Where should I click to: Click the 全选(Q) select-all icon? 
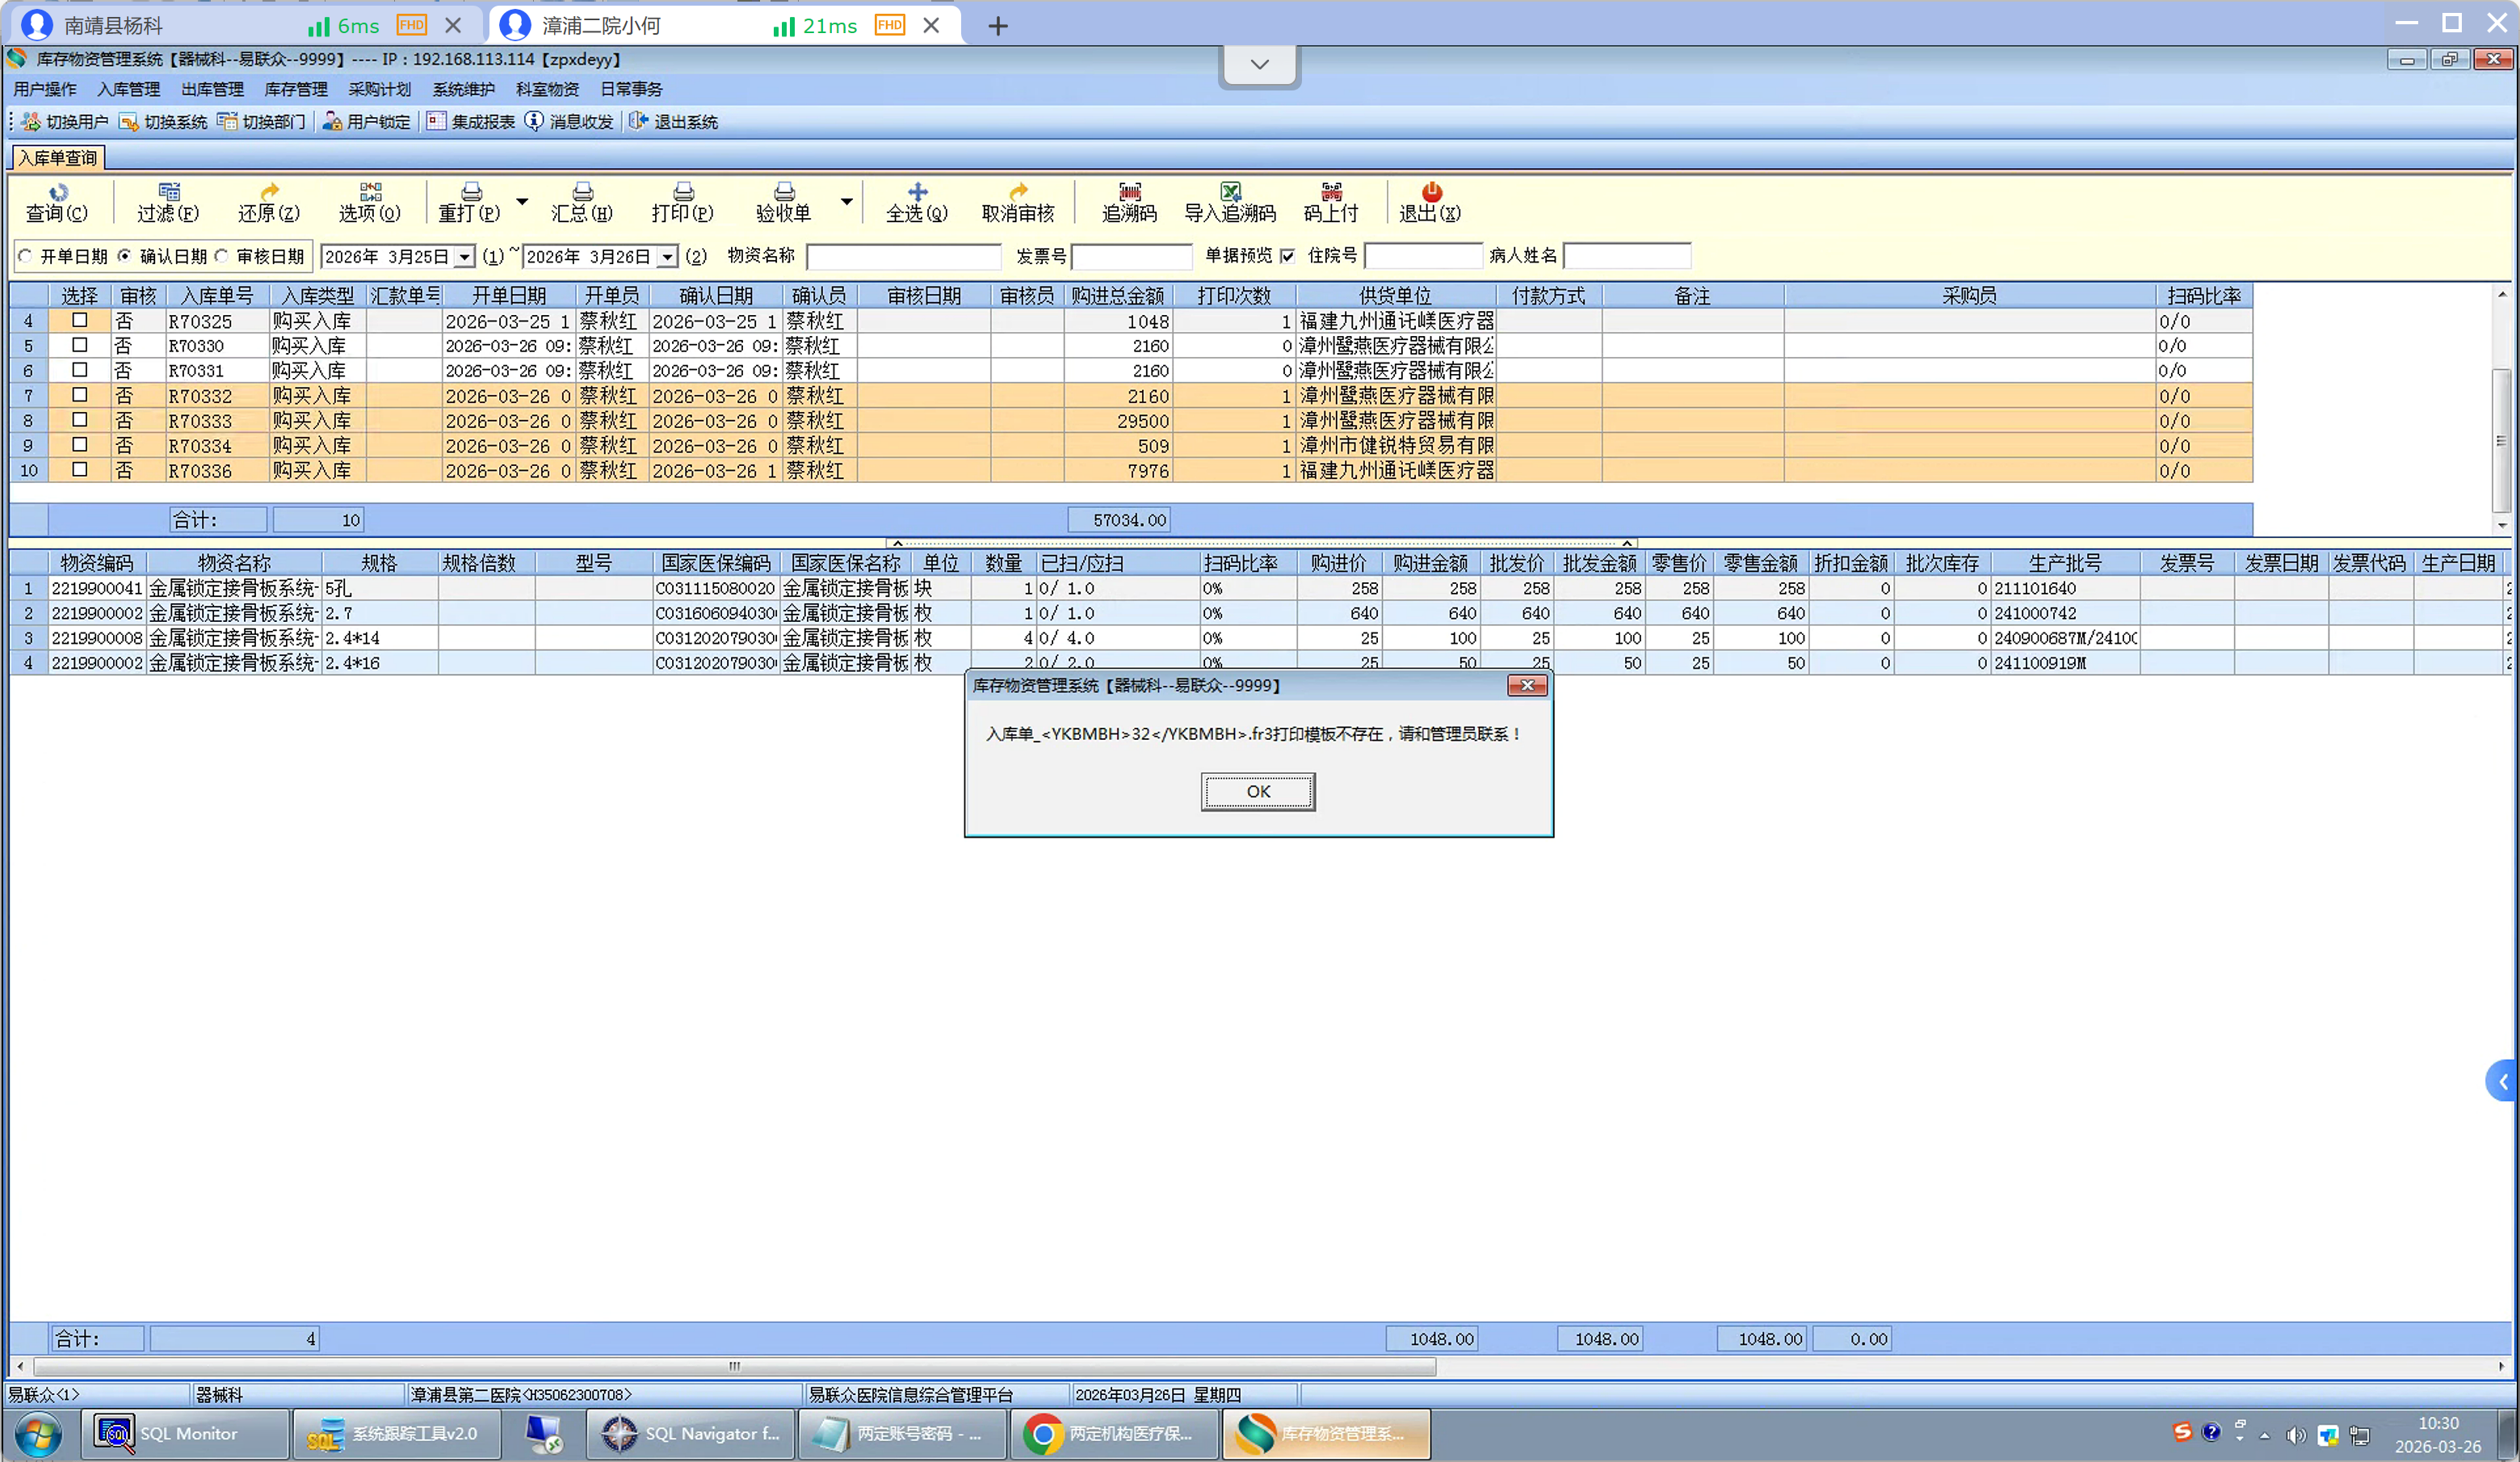[917, 192]
